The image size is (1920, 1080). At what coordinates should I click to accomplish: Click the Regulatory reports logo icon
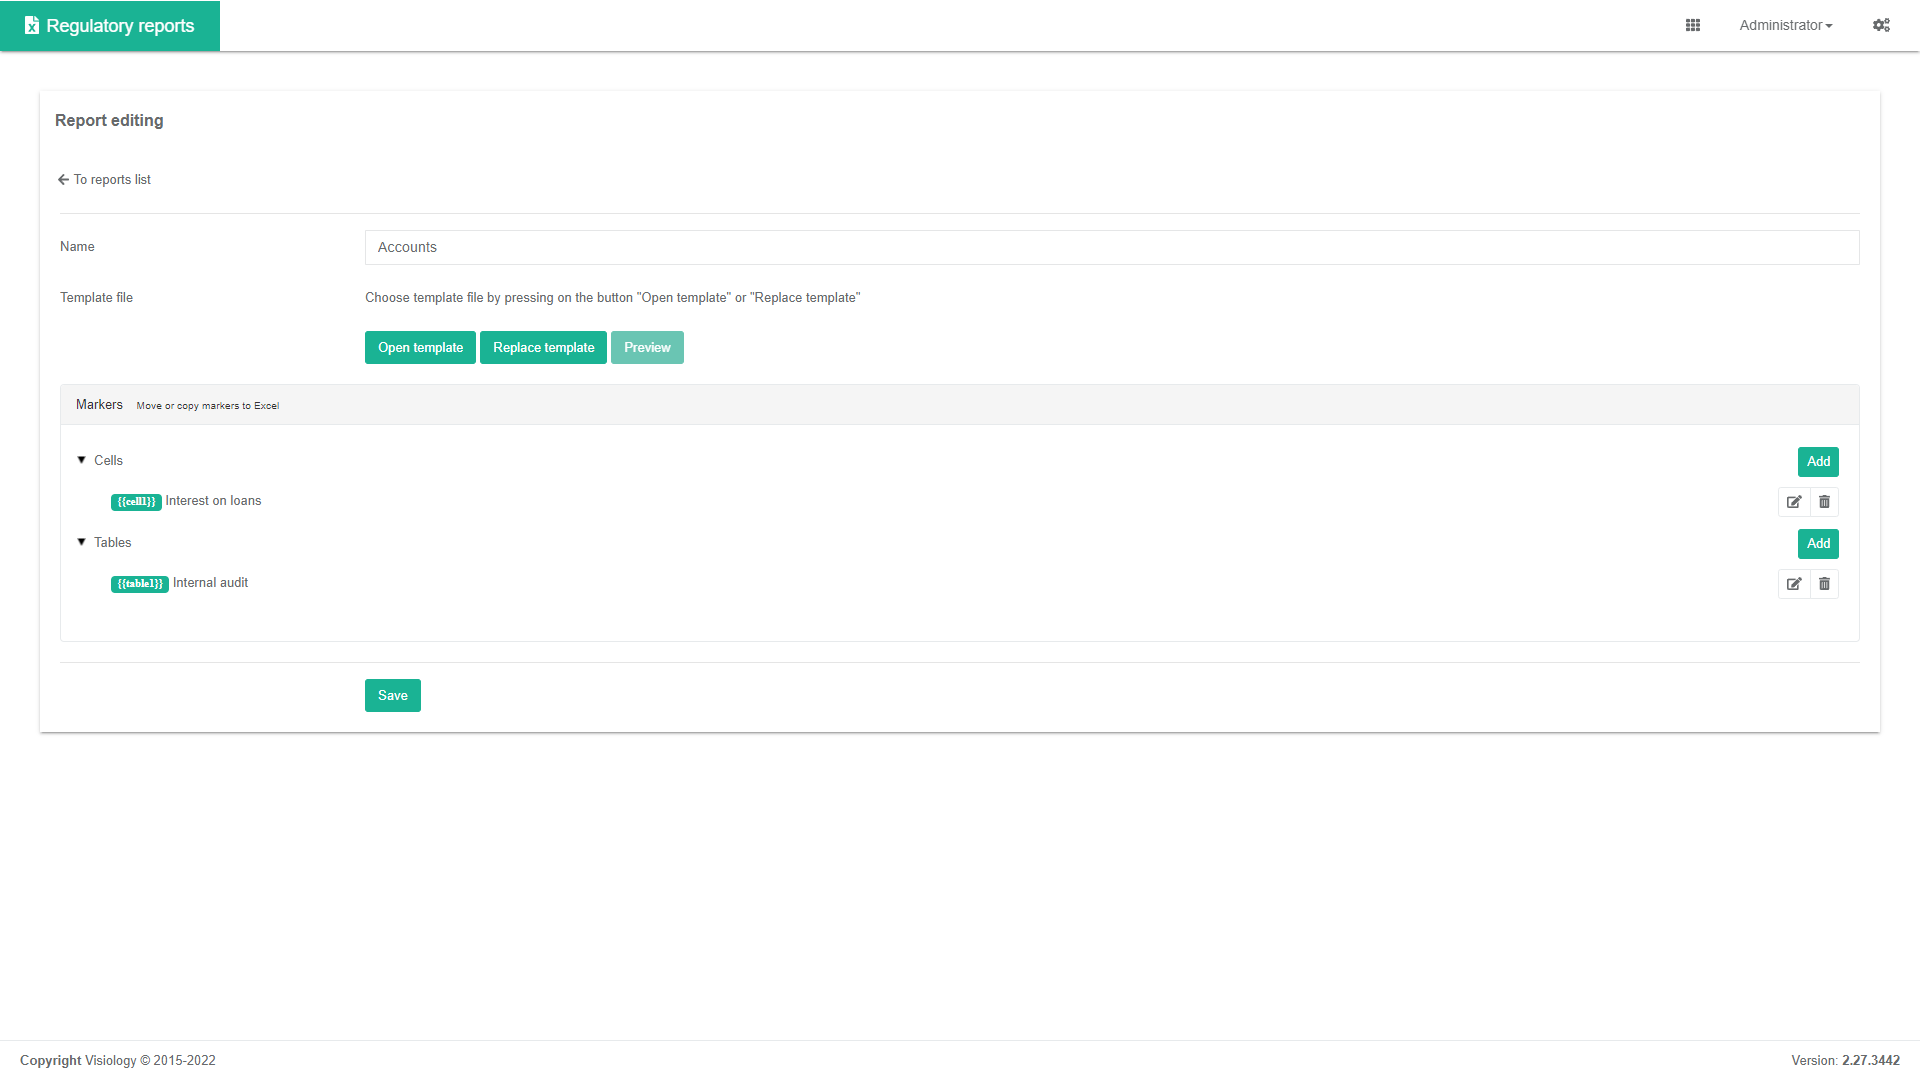[x=32, y=26]
